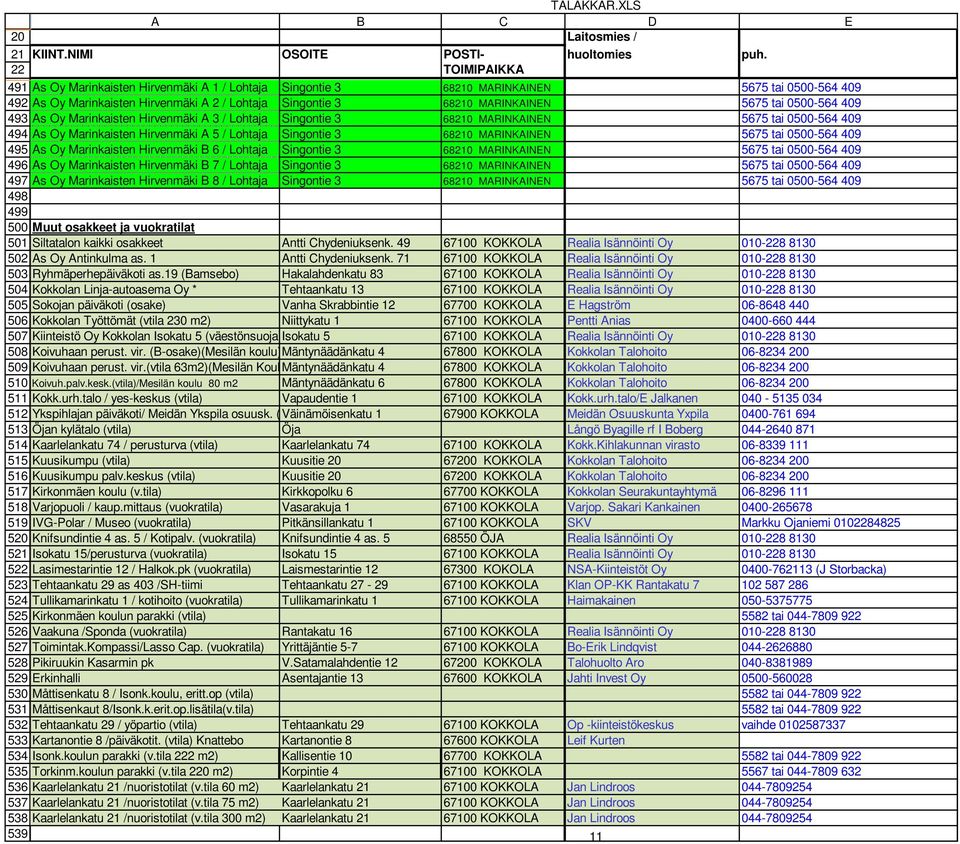Click heading 'Muut osakkeet ja vuokratilat'

pyautogui.click(x=113, y=227)
